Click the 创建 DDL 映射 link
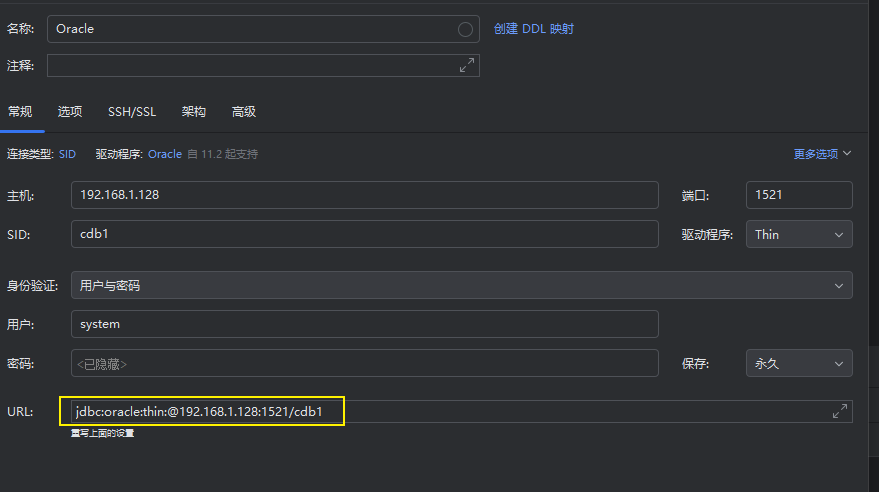 (x=534, y=29)
